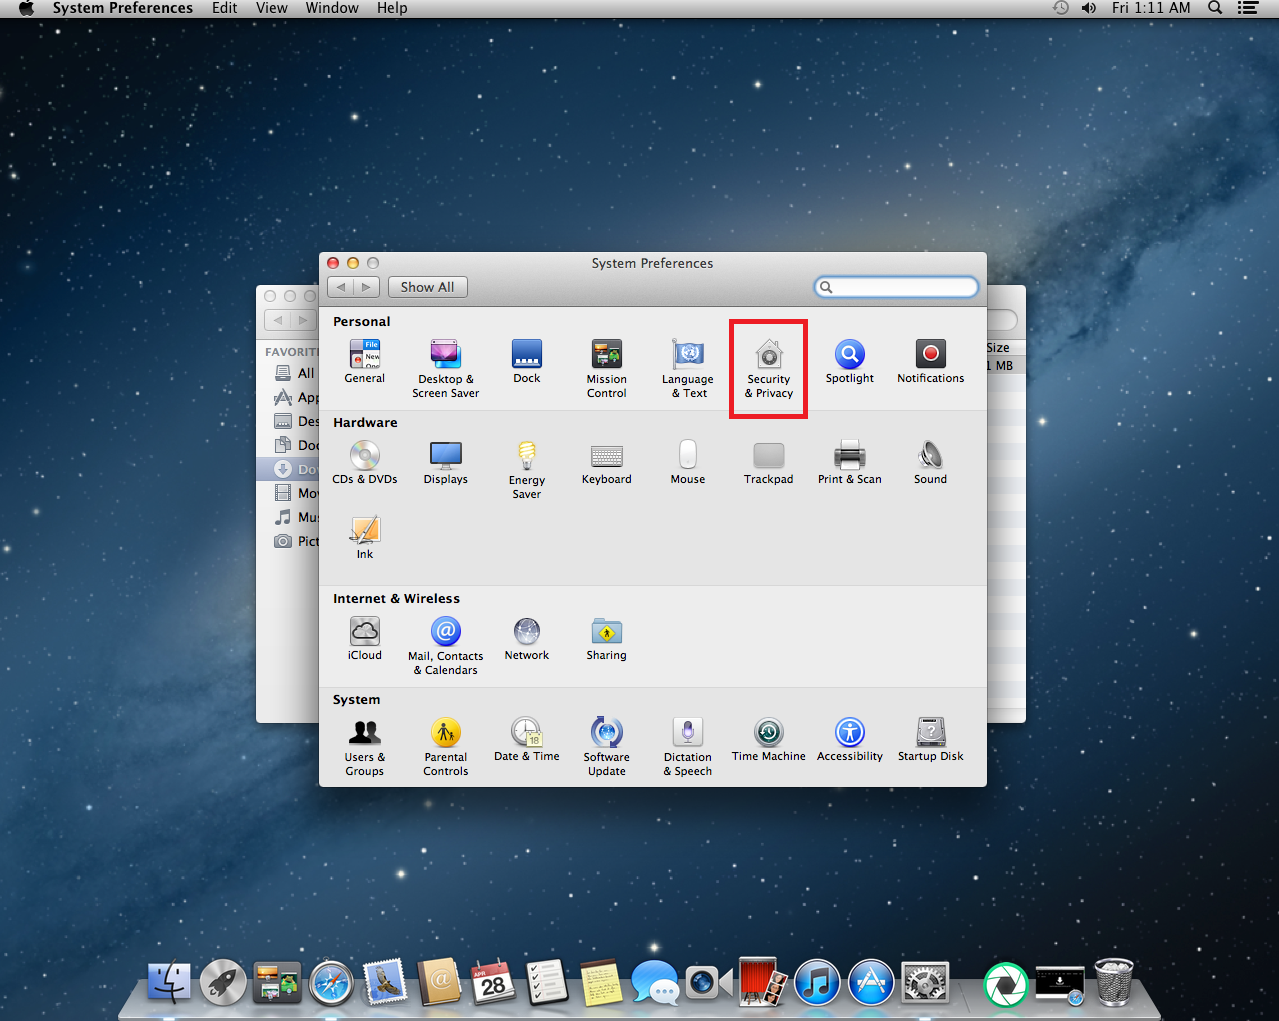Open Photo Booth from the Dock

pyautogui.click(x=763, y=983)
